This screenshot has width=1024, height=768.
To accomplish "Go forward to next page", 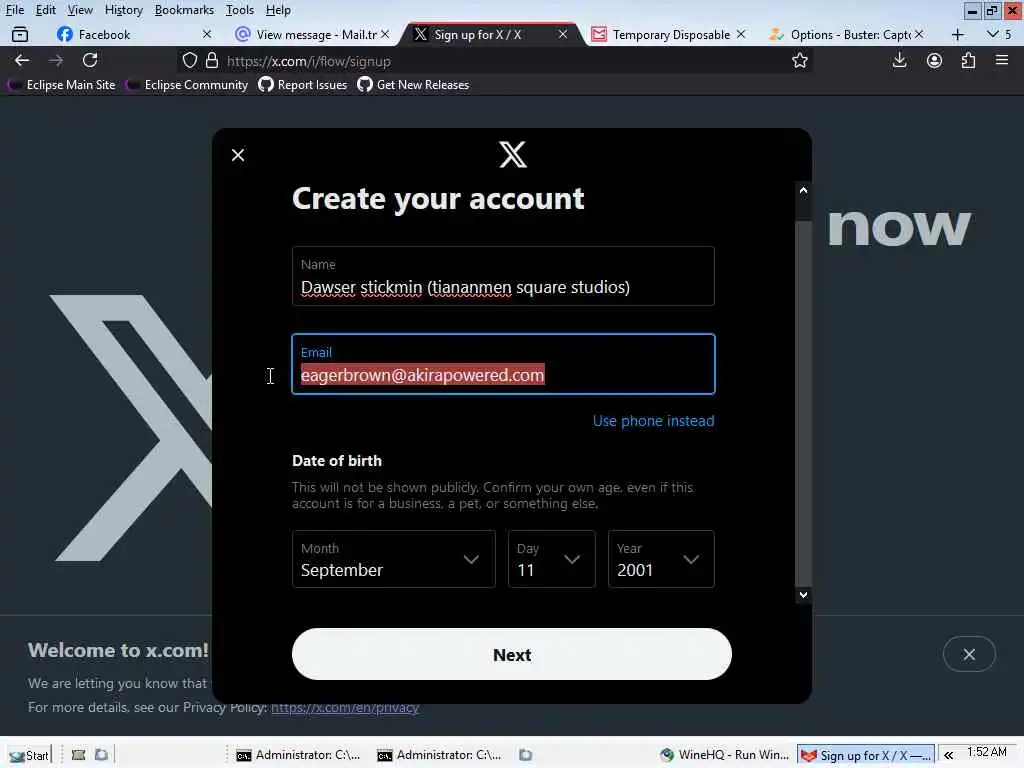I will click(56, 61).
